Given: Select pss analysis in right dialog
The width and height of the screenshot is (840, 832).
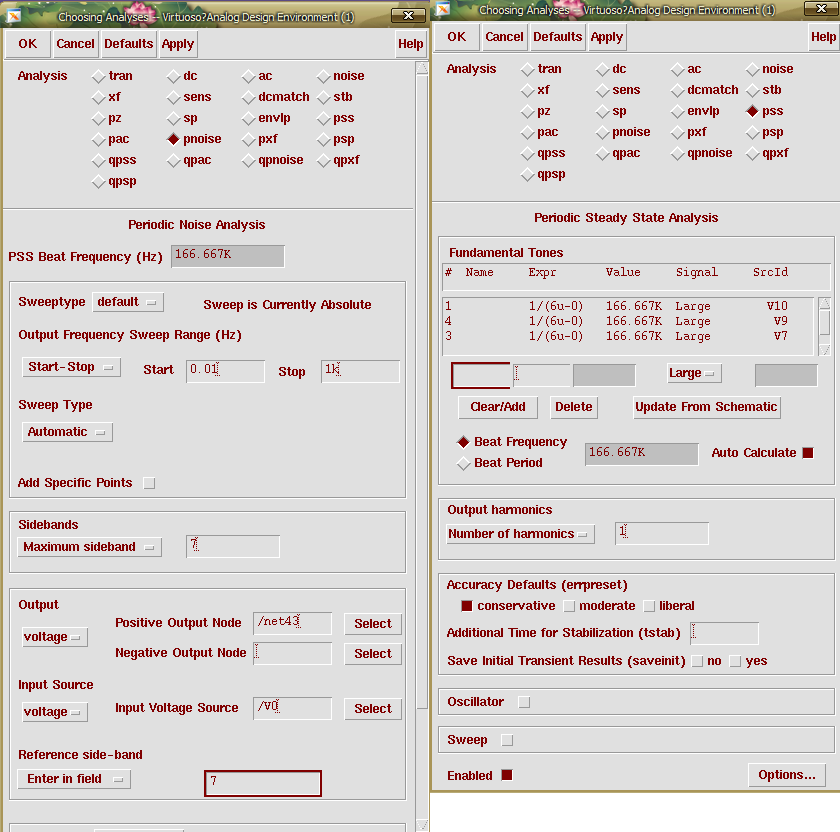Looking at the screenshot, I should pyautogui.click(x=753, y=111).
